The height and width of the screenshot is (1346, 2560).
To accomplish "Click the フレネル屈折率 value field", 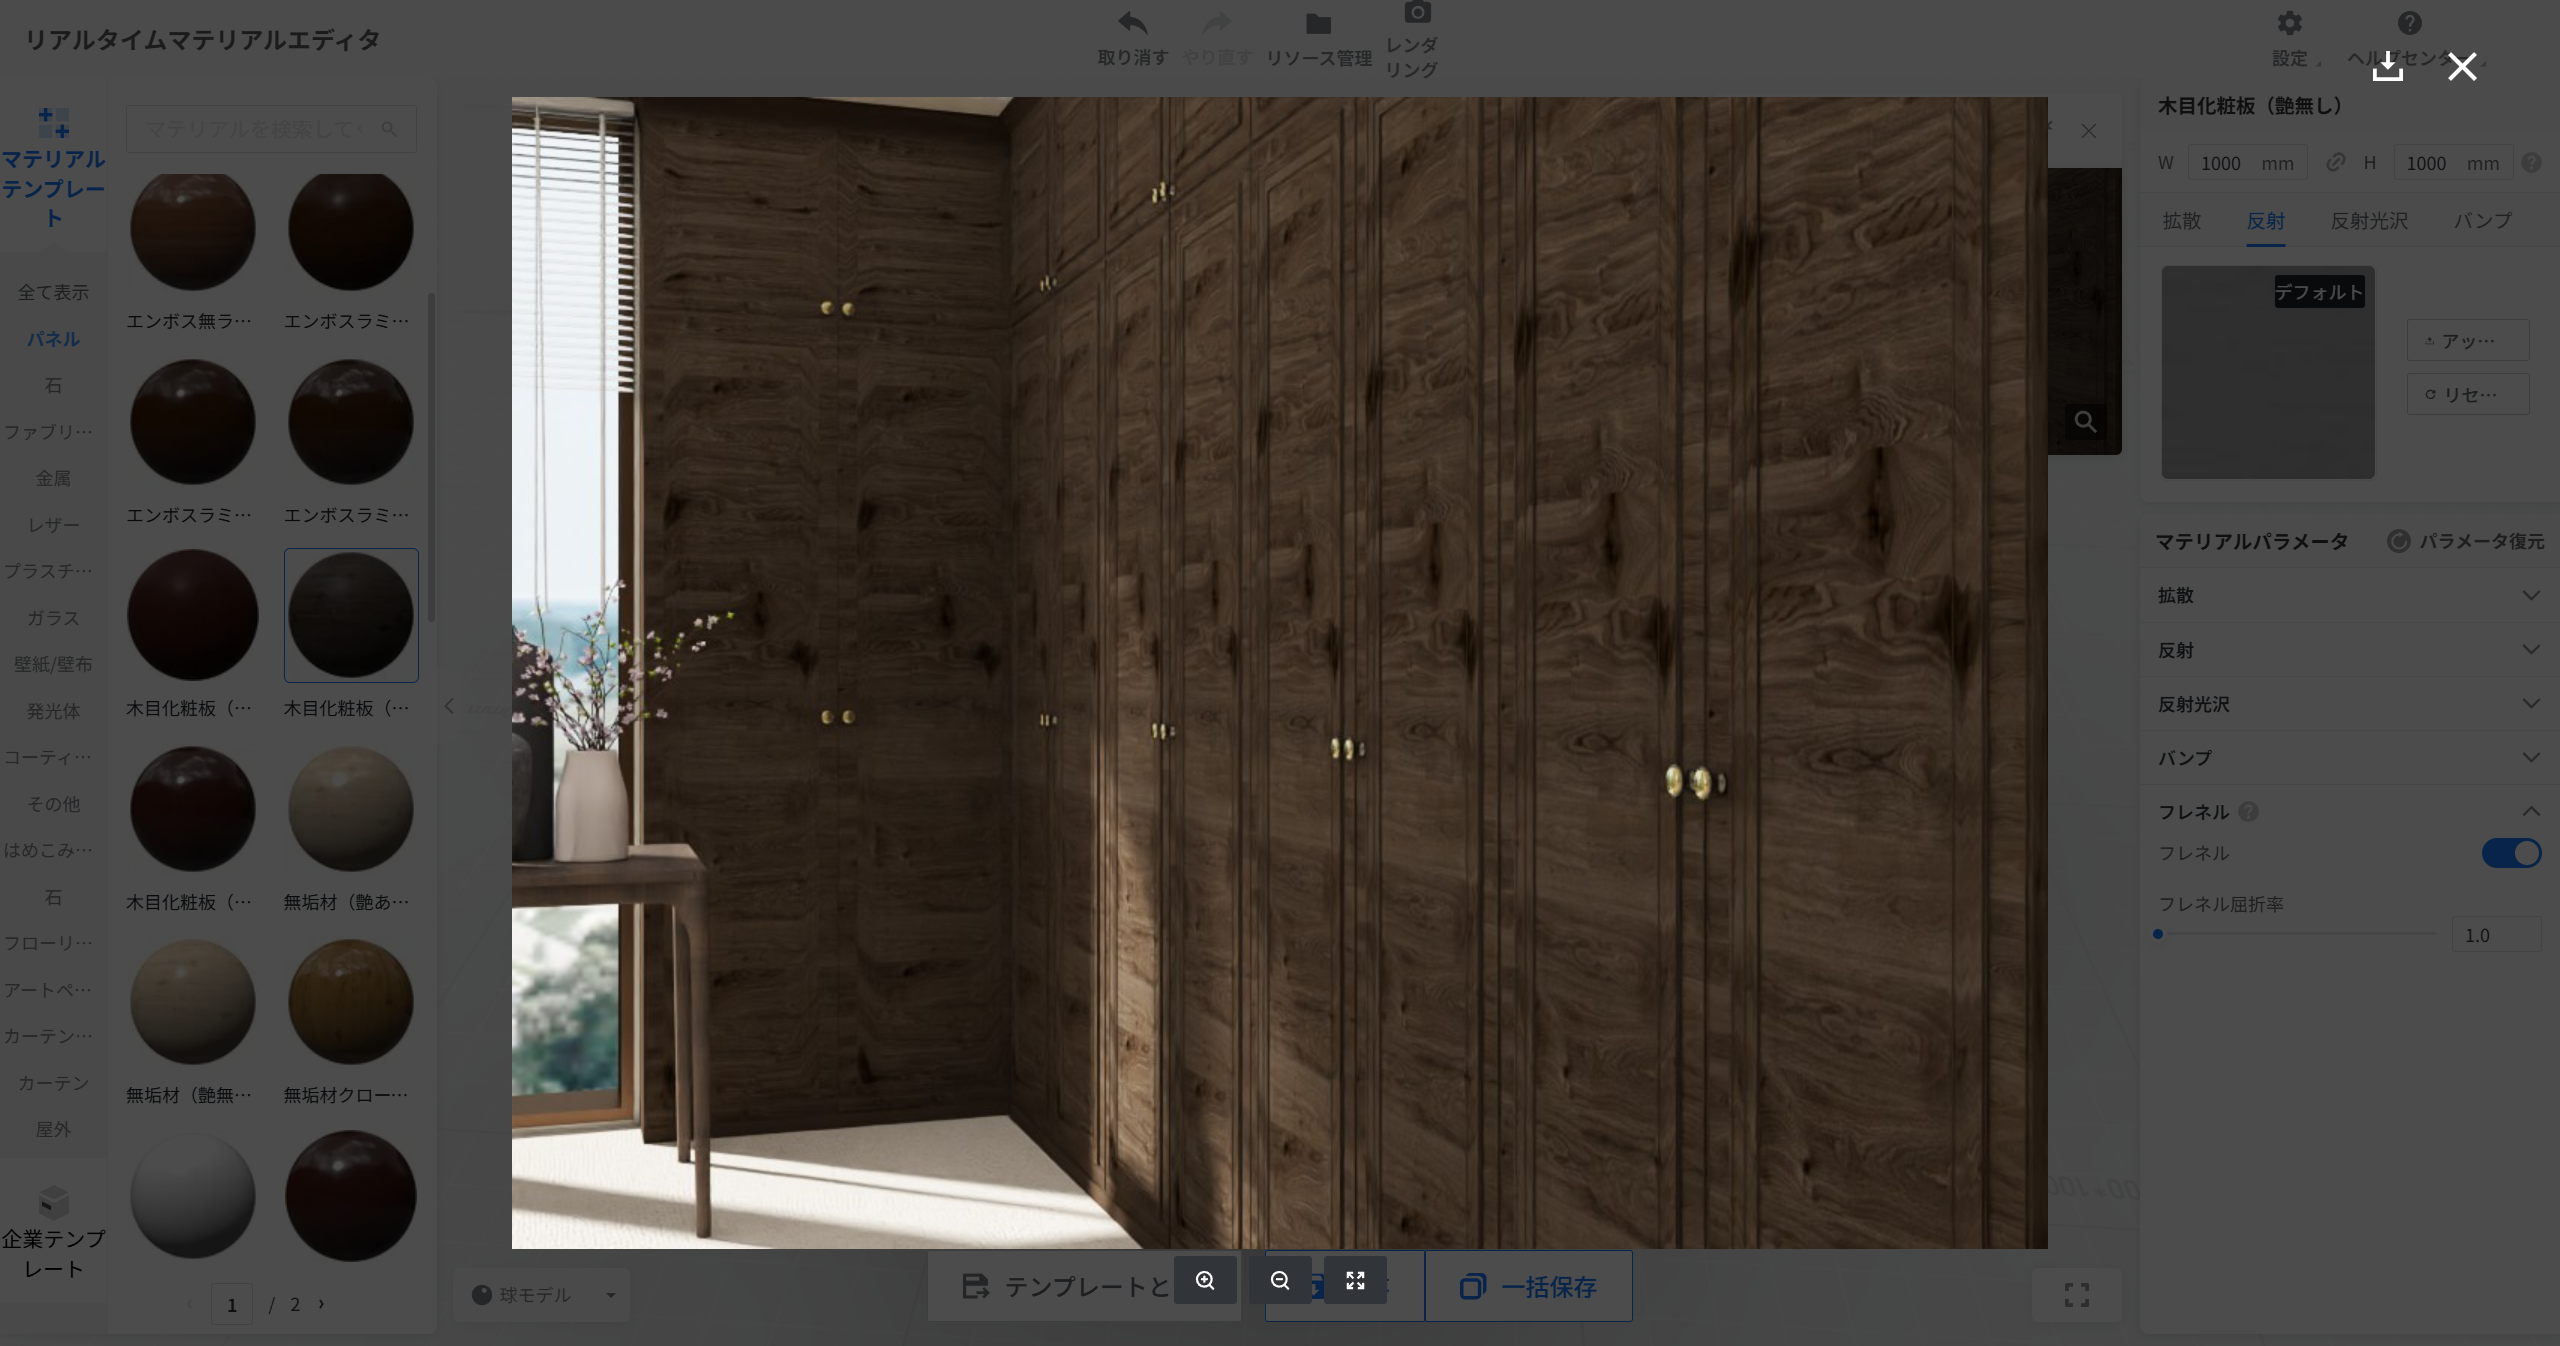I will click(x=2496, y=935).
